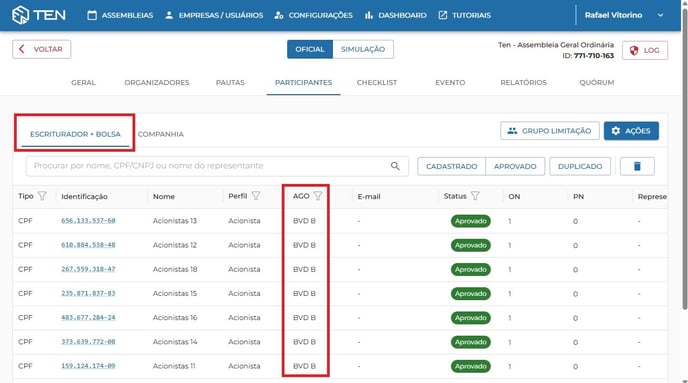
Task: Open the Status column filter icon
Action: [x=475, y=196]
